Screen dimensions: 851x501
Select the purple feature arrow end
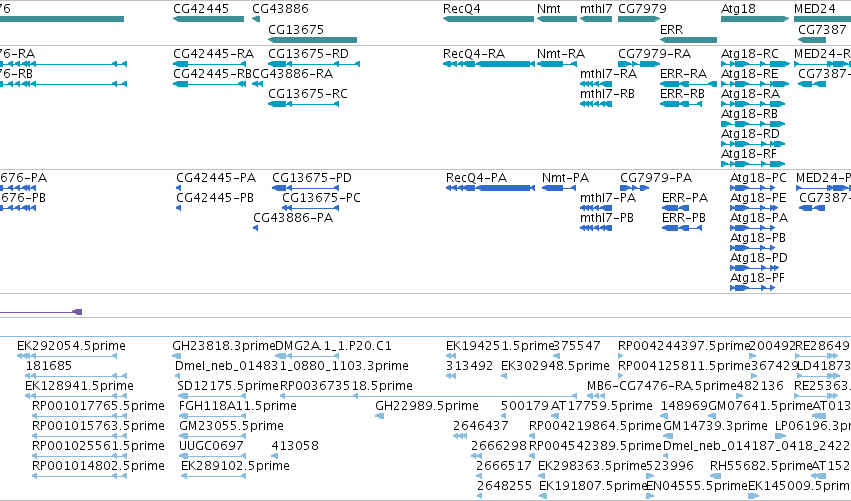(x=78, y=312)
